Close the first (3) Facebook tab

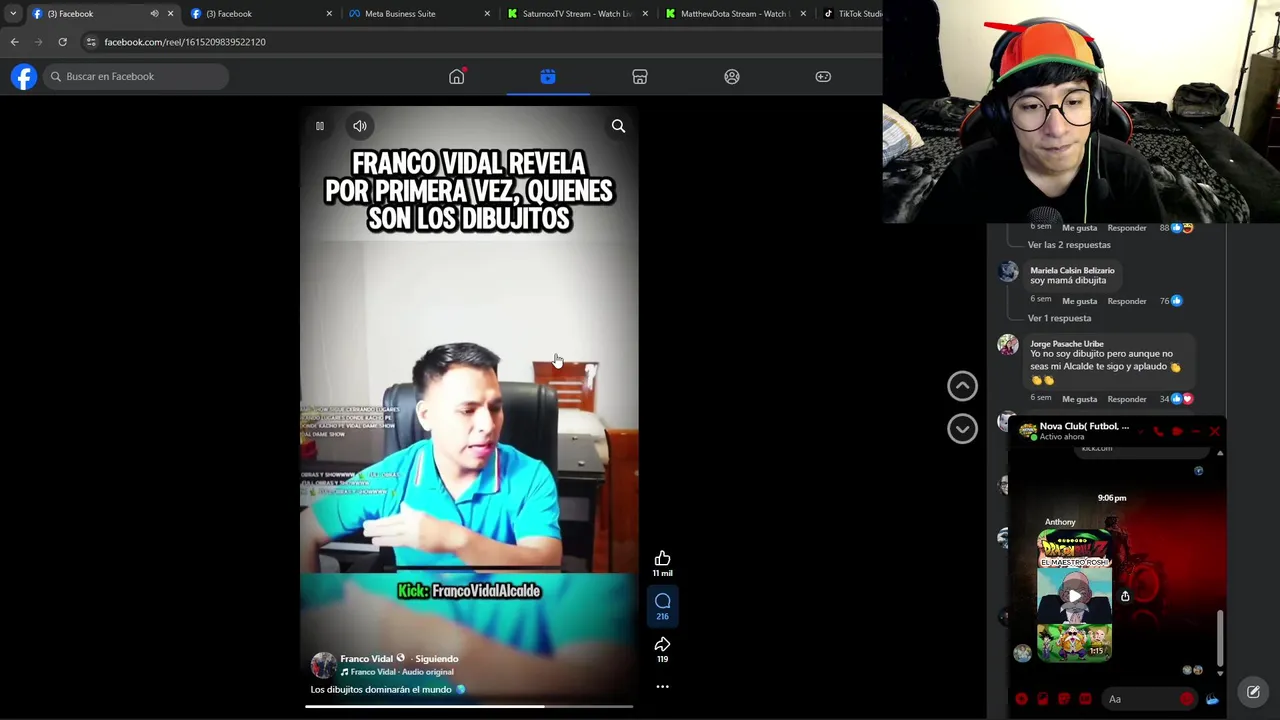(170, 14)
